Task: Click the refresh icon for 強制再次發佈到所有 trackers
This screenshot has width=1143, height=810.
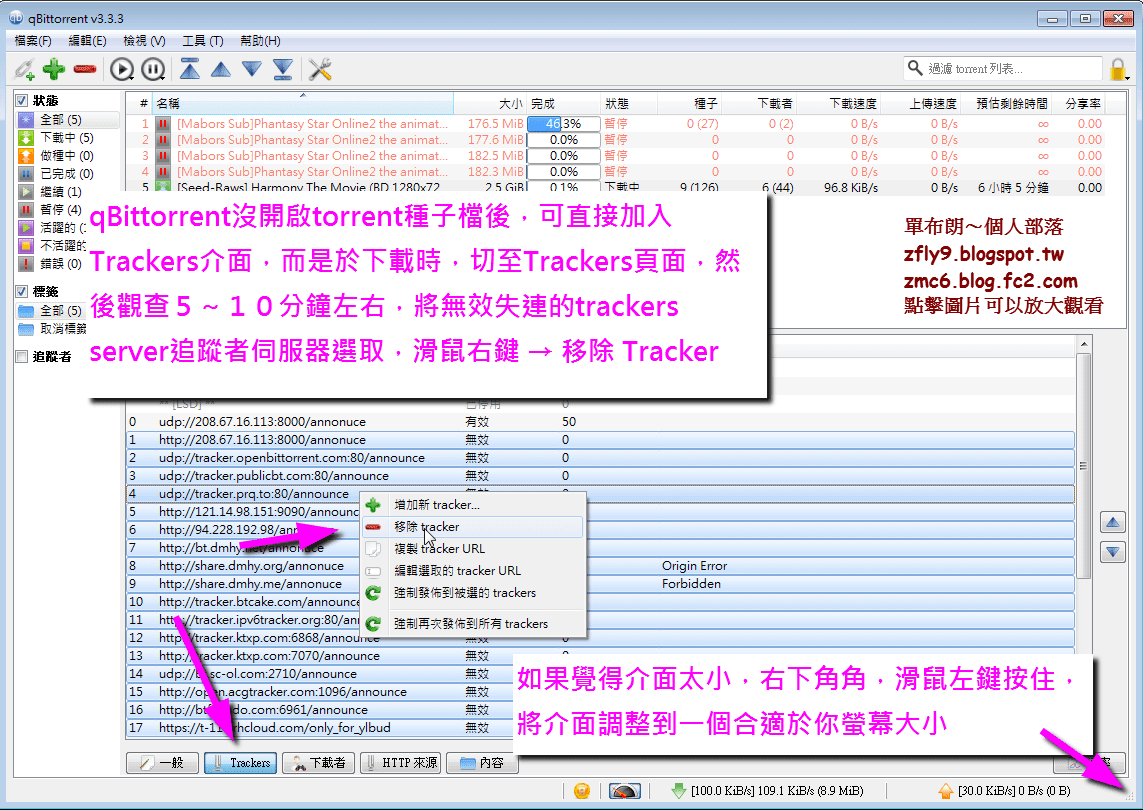Action: [373, 623]
